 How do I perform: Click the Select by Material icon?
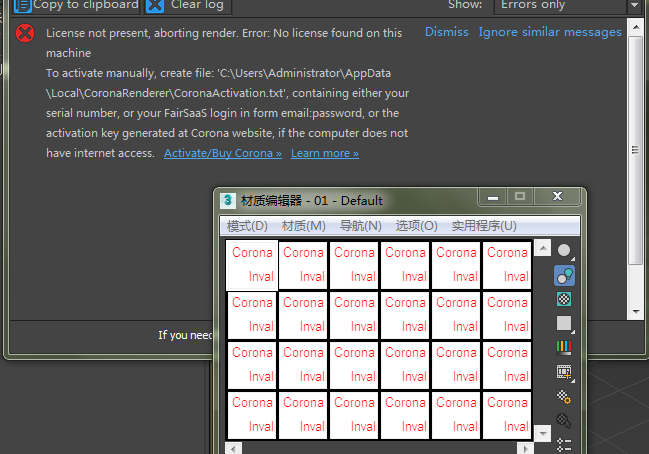pos(565,420)
